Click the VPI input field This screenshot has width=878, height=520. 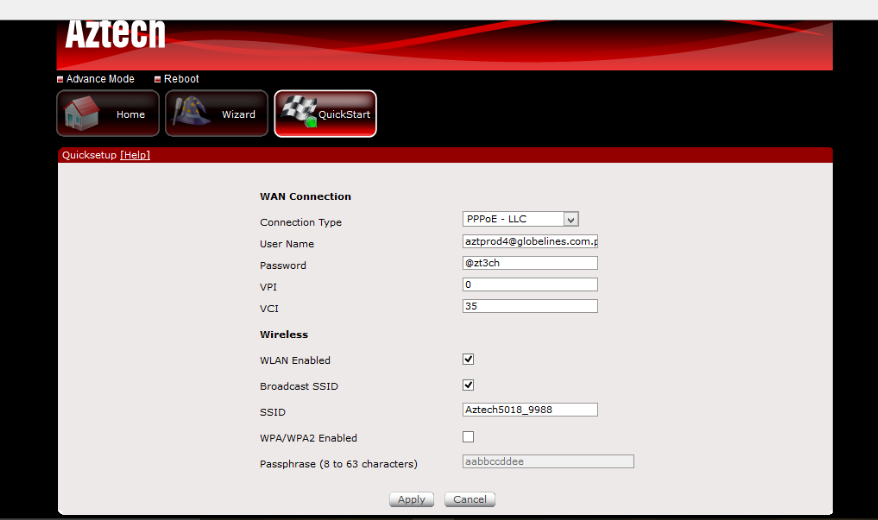tap(530, 284)
